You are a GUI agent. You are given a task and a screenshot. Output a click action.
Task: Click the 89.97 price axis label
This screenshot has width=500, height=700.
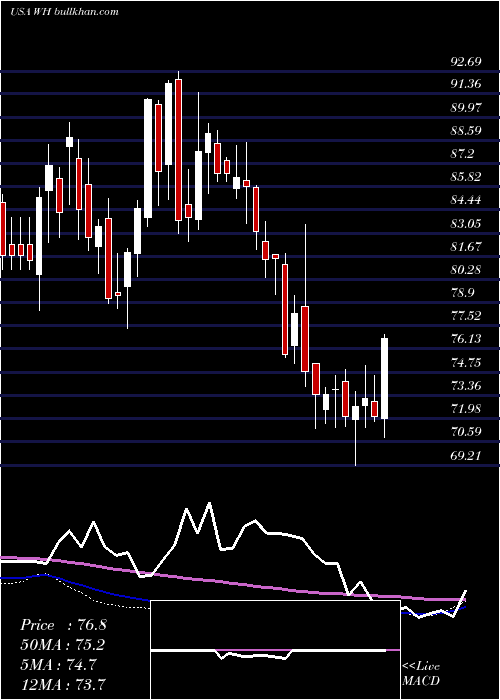466,108
